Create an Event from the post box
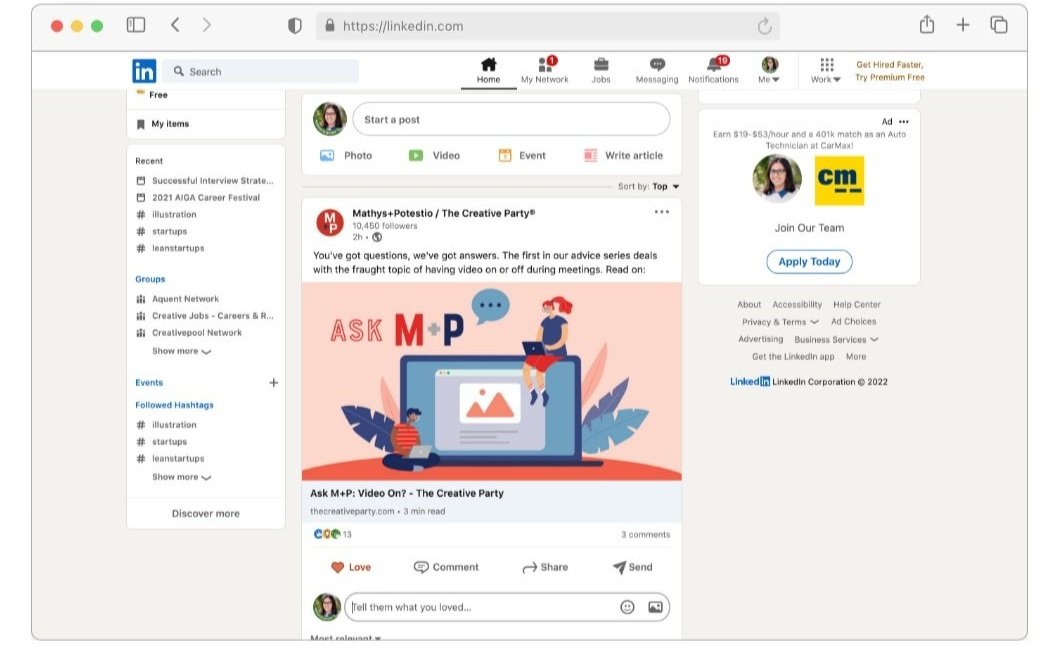 pyautogui.click(x=522, y=156)
